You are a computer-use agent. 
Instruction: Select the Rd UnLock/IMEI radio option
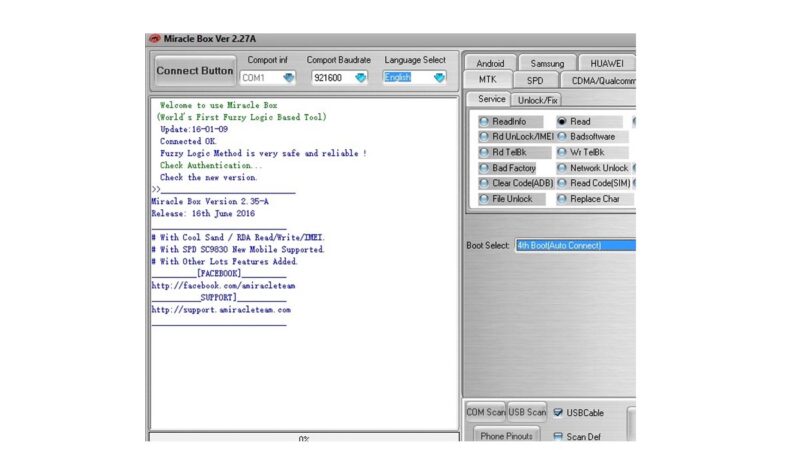(516, 137)
